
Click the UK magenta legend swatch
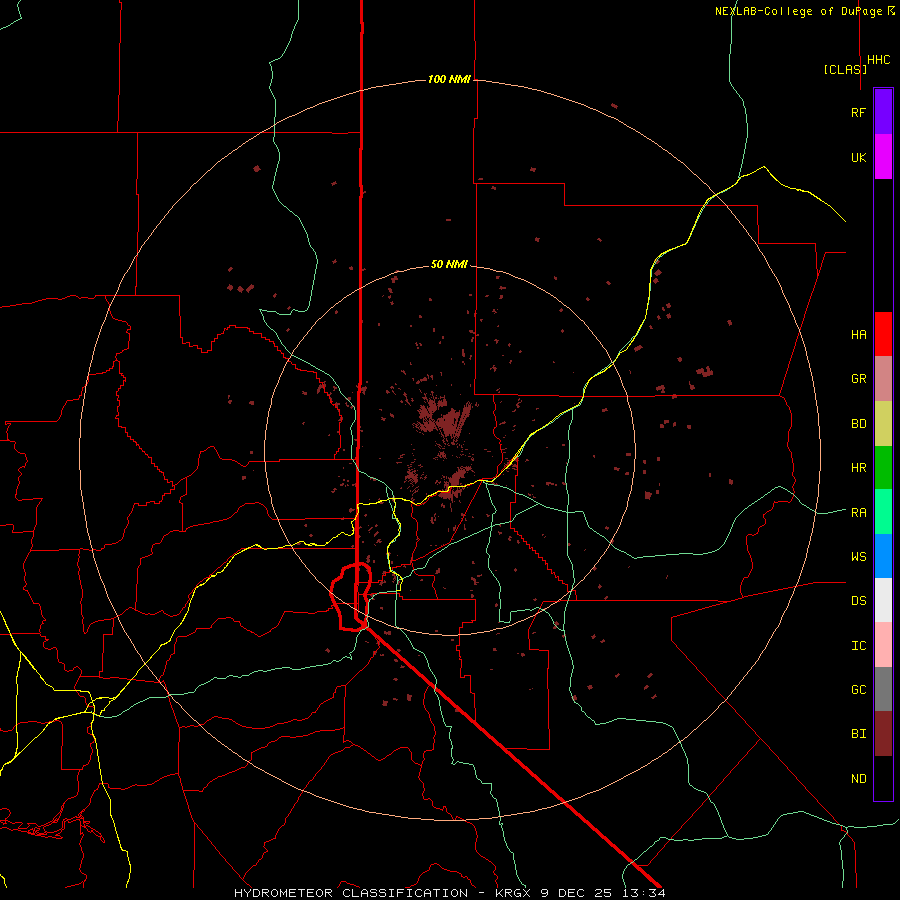point(883,157)
